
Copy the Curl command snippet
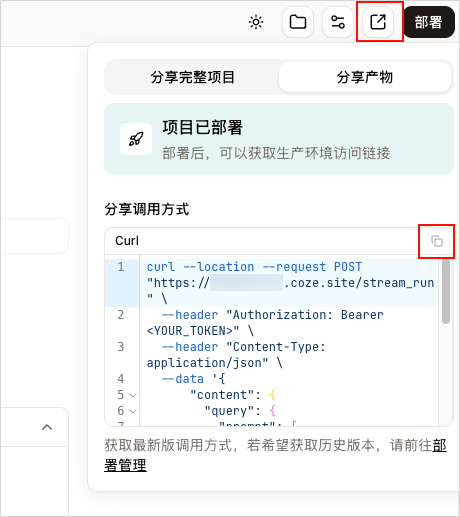point(437,241)
